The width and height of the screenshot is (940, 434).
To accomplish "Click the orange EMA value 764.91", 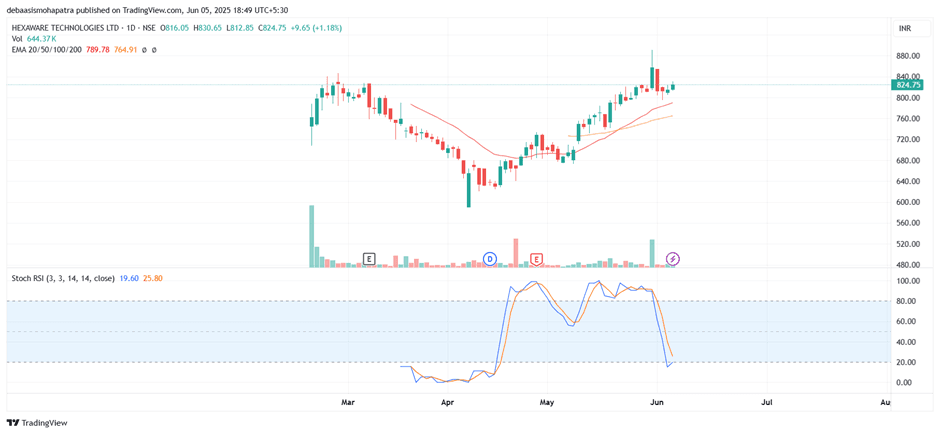I will pyautogui.click(x=125, y=50).
